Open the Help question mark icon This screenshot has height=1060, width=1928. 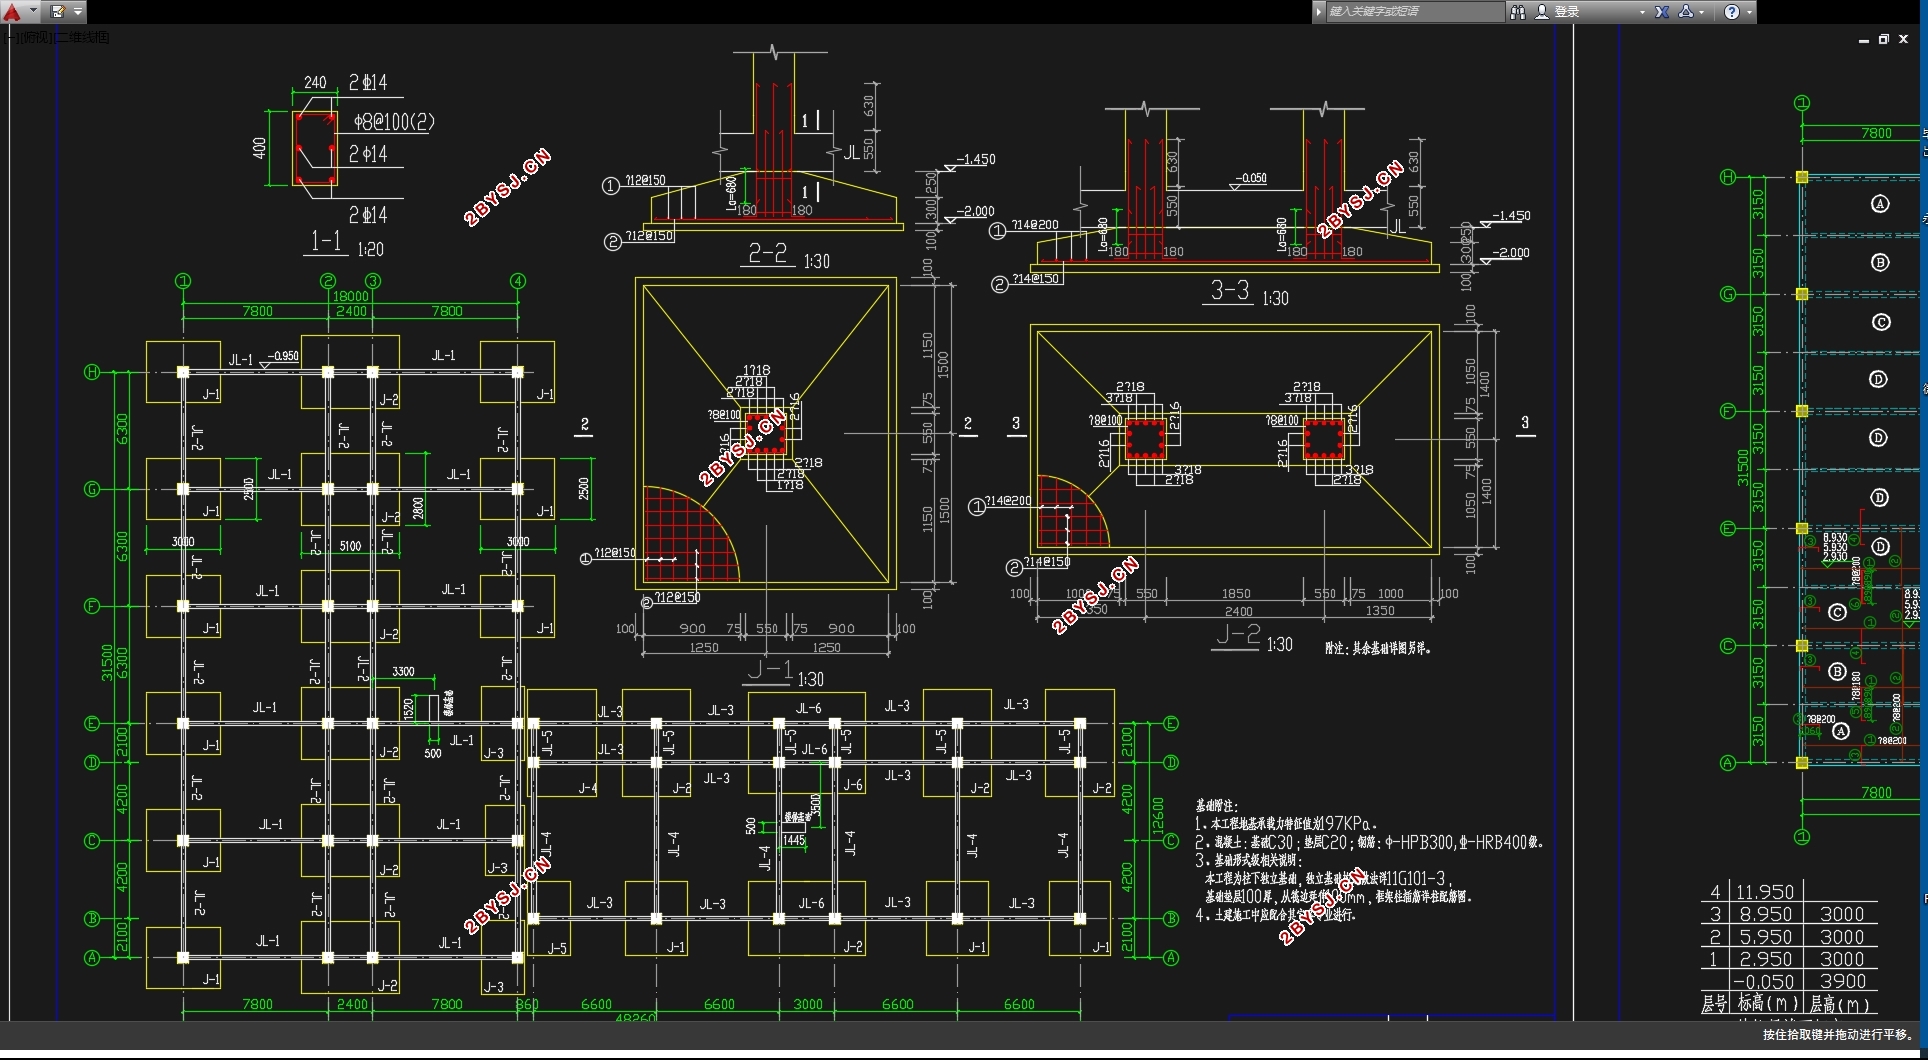point(1732,12)
